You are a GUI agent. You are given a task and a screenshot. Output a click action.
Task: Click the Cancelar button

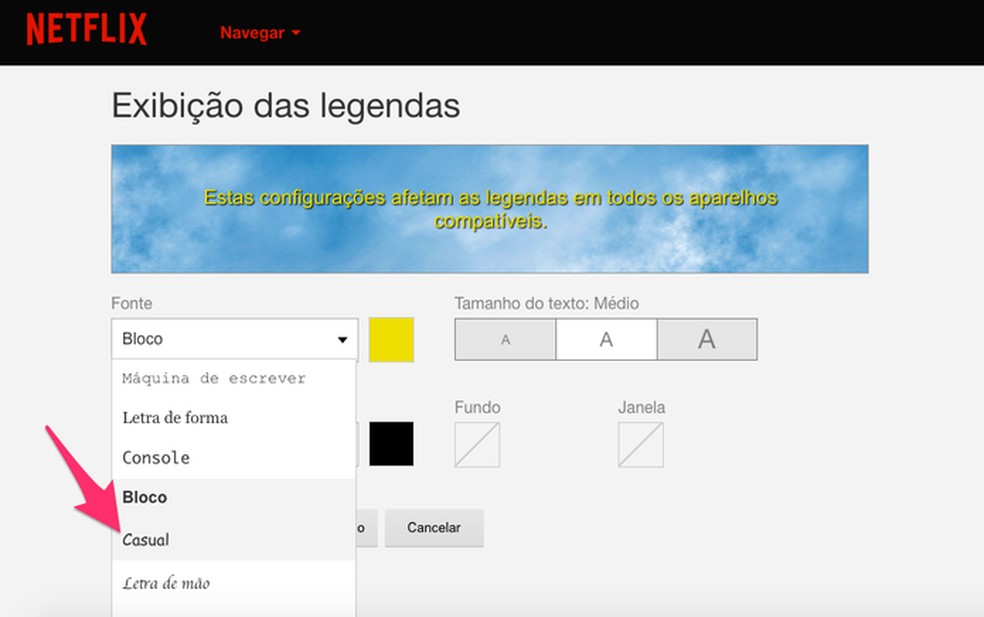434,527
